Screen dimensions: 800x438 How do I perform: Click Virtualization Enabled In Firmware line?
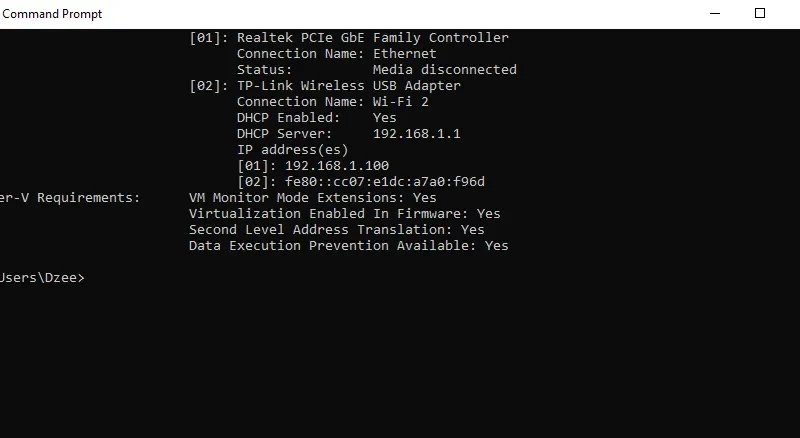[x=345, y=213]
